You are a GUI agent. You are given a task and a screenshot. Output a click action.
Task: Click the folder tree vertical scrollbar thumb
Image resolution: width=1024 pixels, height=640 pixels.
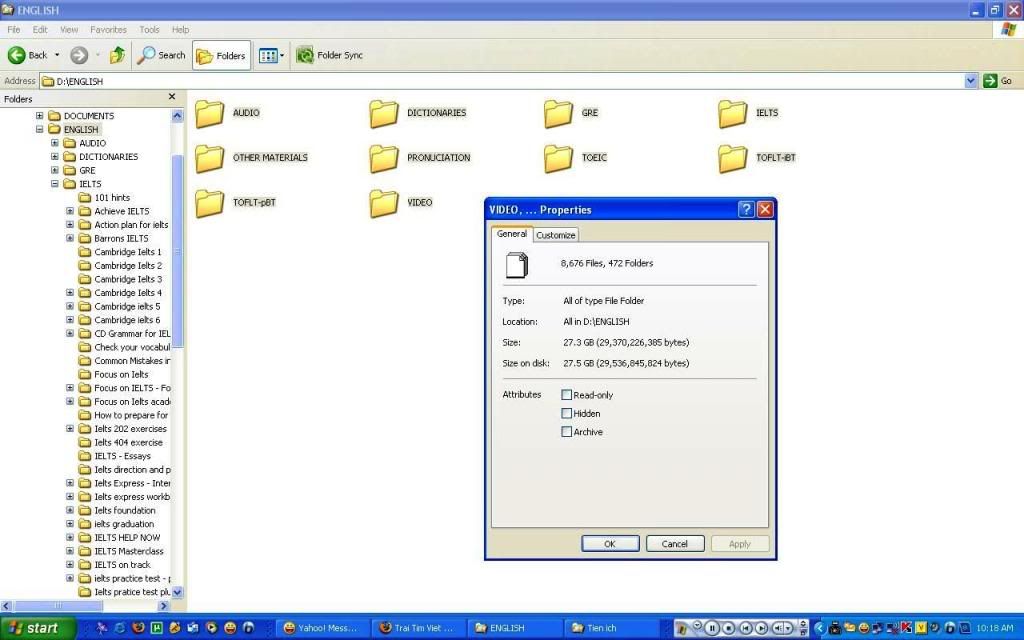click(177, 251)
